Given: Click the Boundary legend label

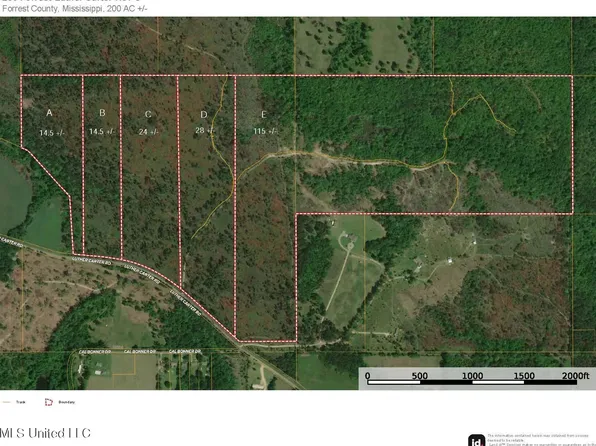Looking at the screenshot, I should pyautogui.click(x=67, y=402).
